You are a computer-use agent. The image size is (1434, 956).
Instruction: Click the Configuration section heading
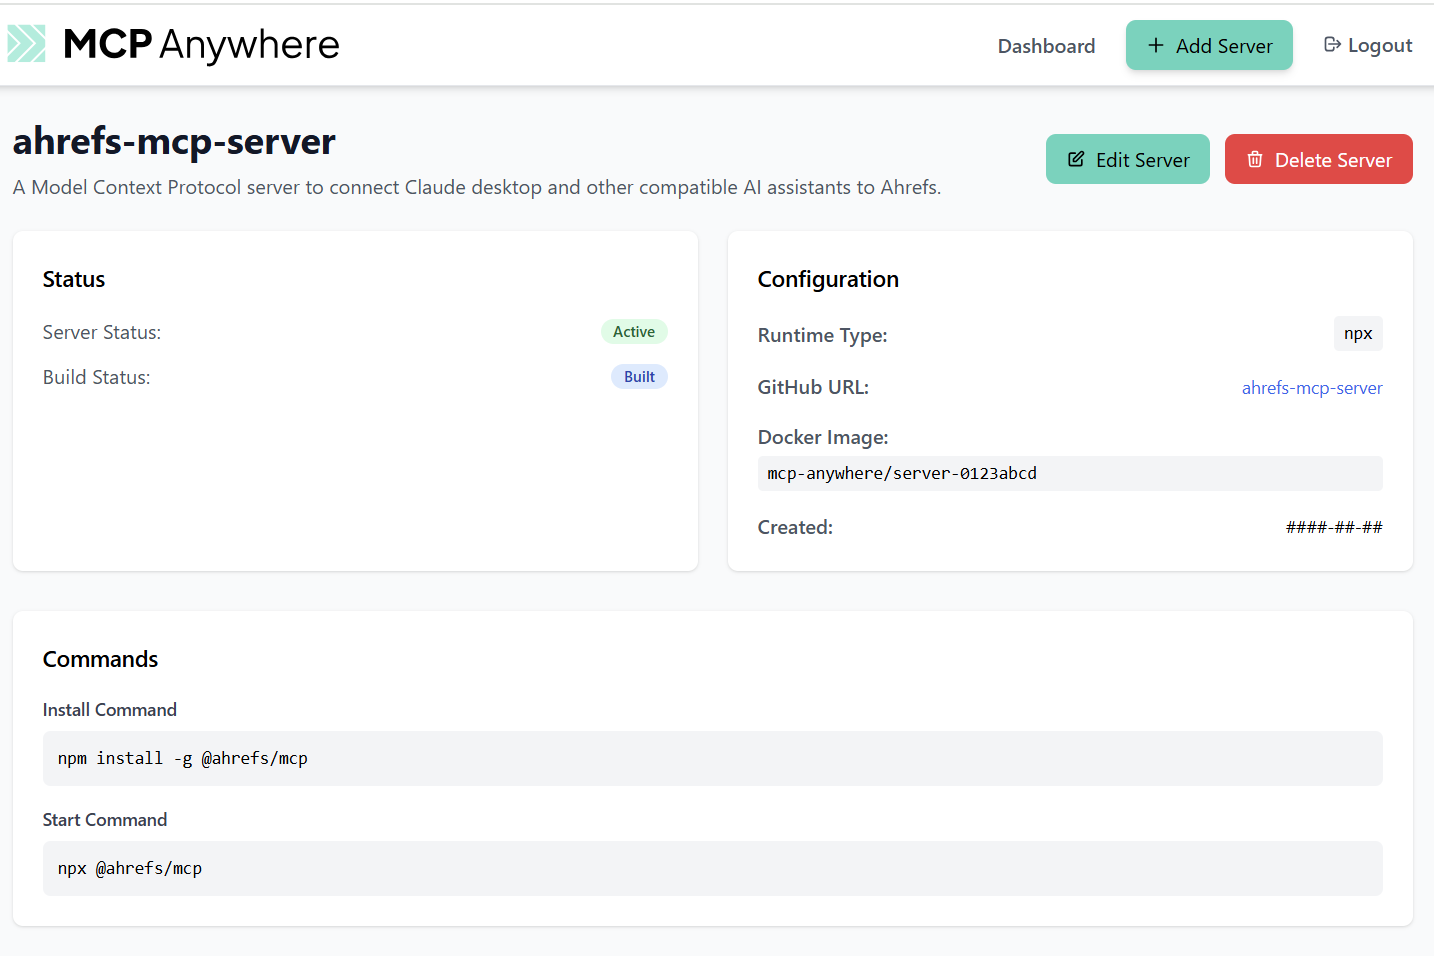coord(828,279)
